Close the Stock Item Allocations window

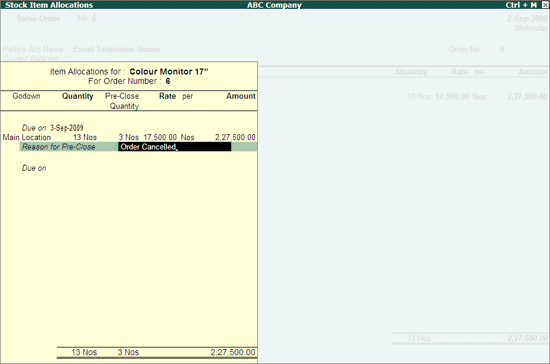545,5
